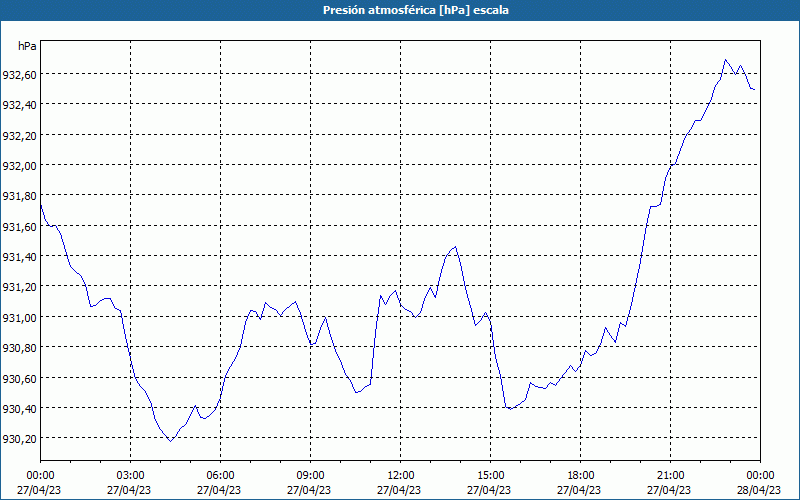
Task: Select the 930,40 y-axis value
Action: pos(19,409)
